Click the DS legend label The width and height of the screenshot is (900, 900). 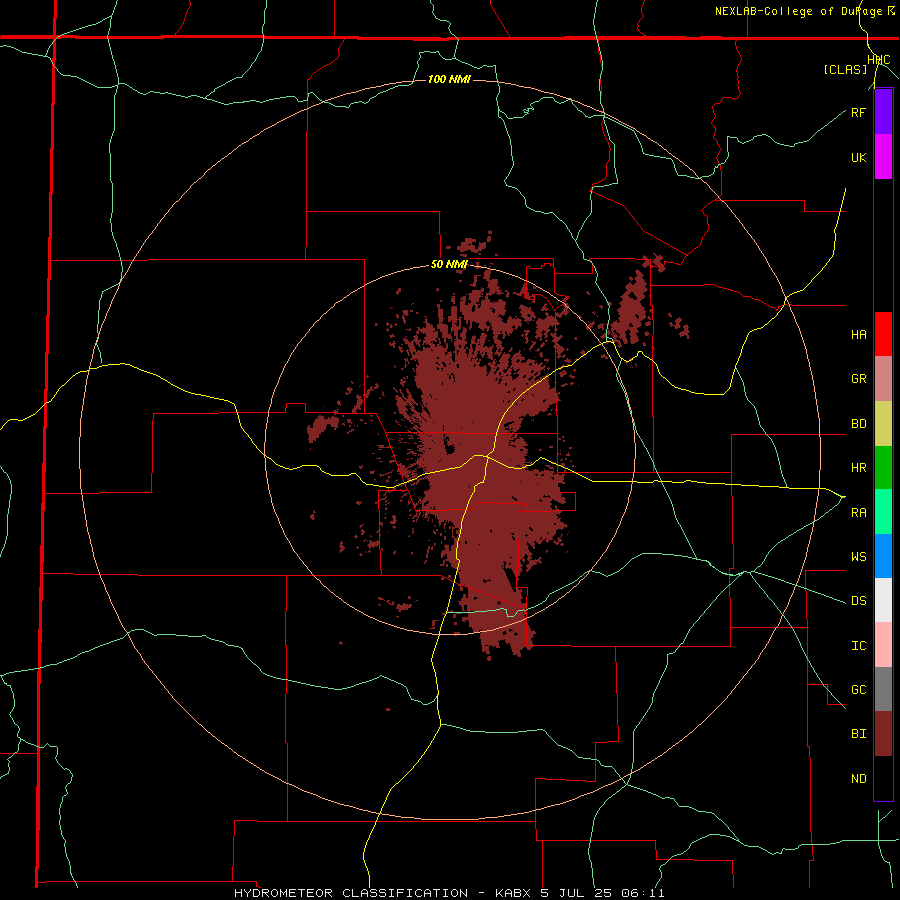pyautogui.click(x=858, y=600)
